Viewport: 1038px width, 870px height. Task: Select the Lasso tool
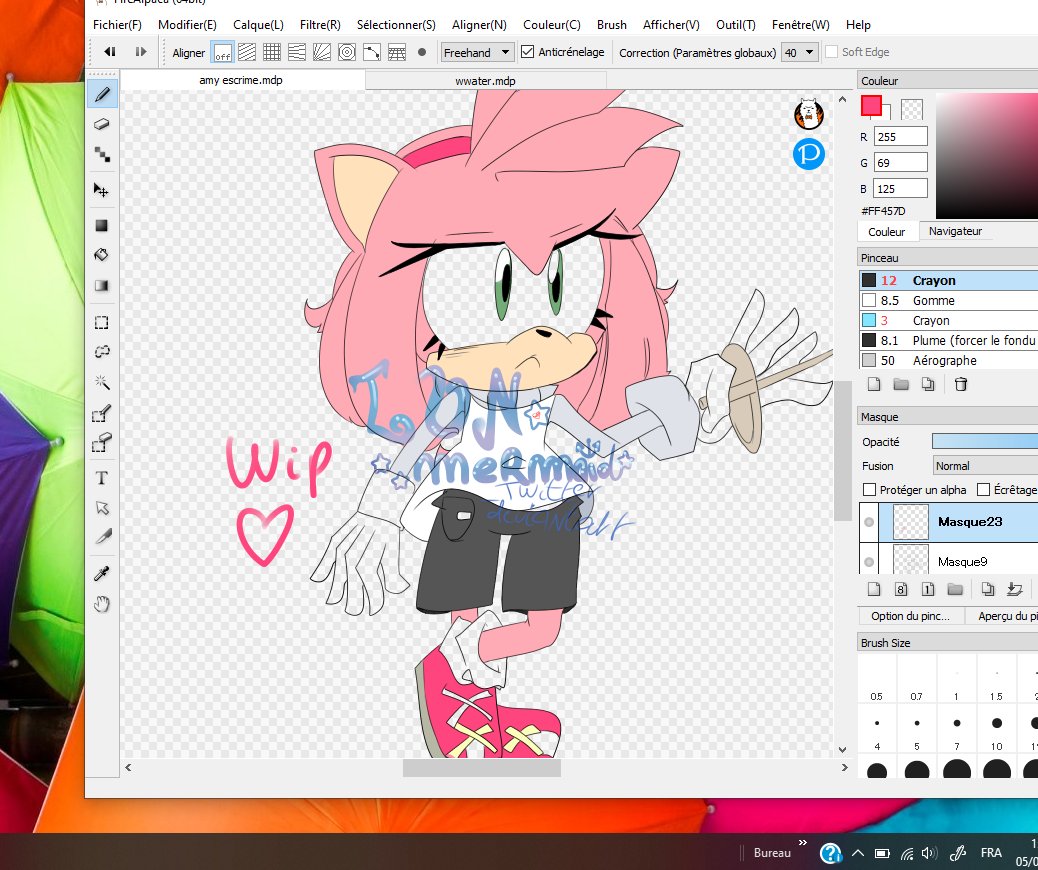coord(102,352)
